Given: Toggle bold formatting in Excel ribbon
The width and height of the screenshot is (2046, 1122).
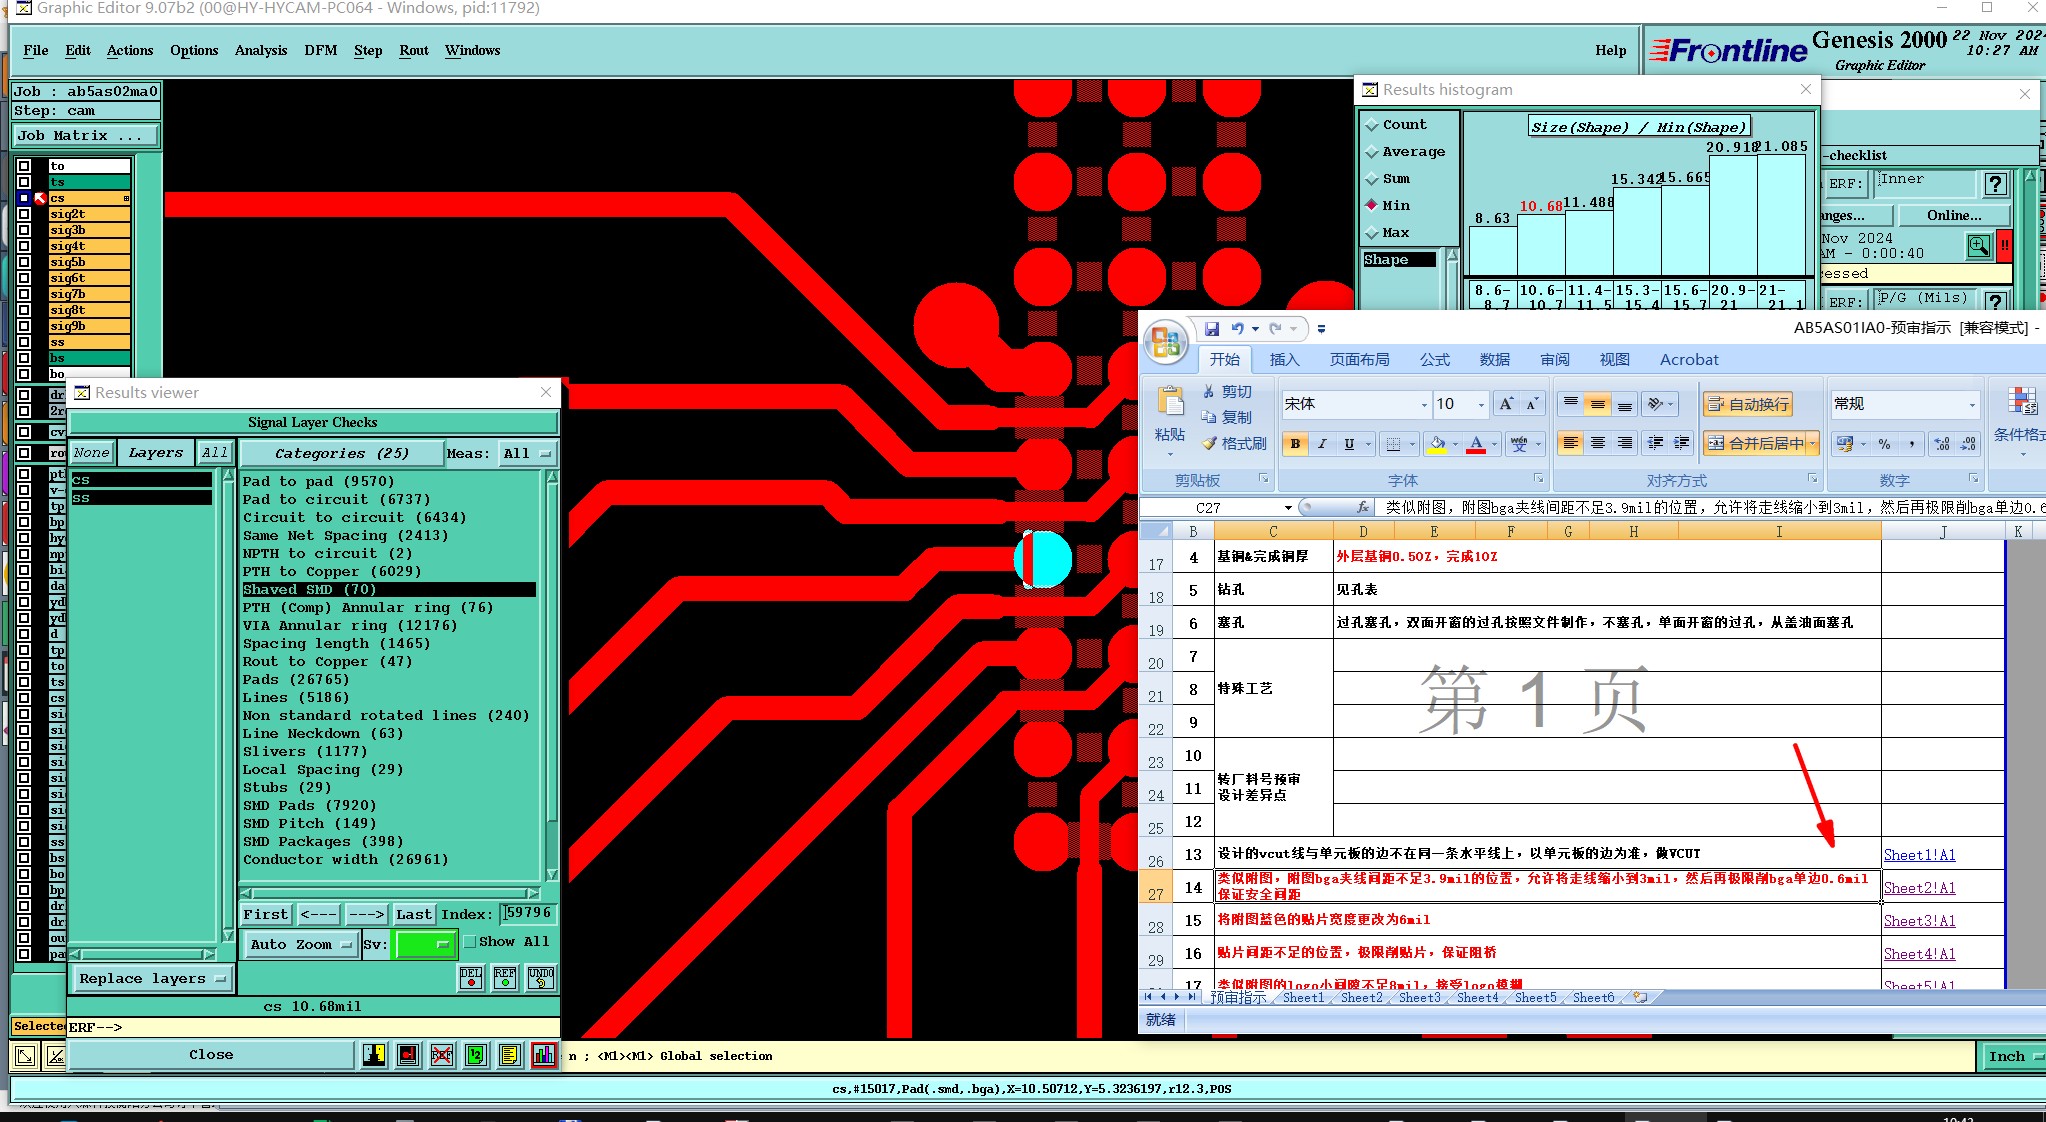Looking at the screenshot, I should (1296, 444).
